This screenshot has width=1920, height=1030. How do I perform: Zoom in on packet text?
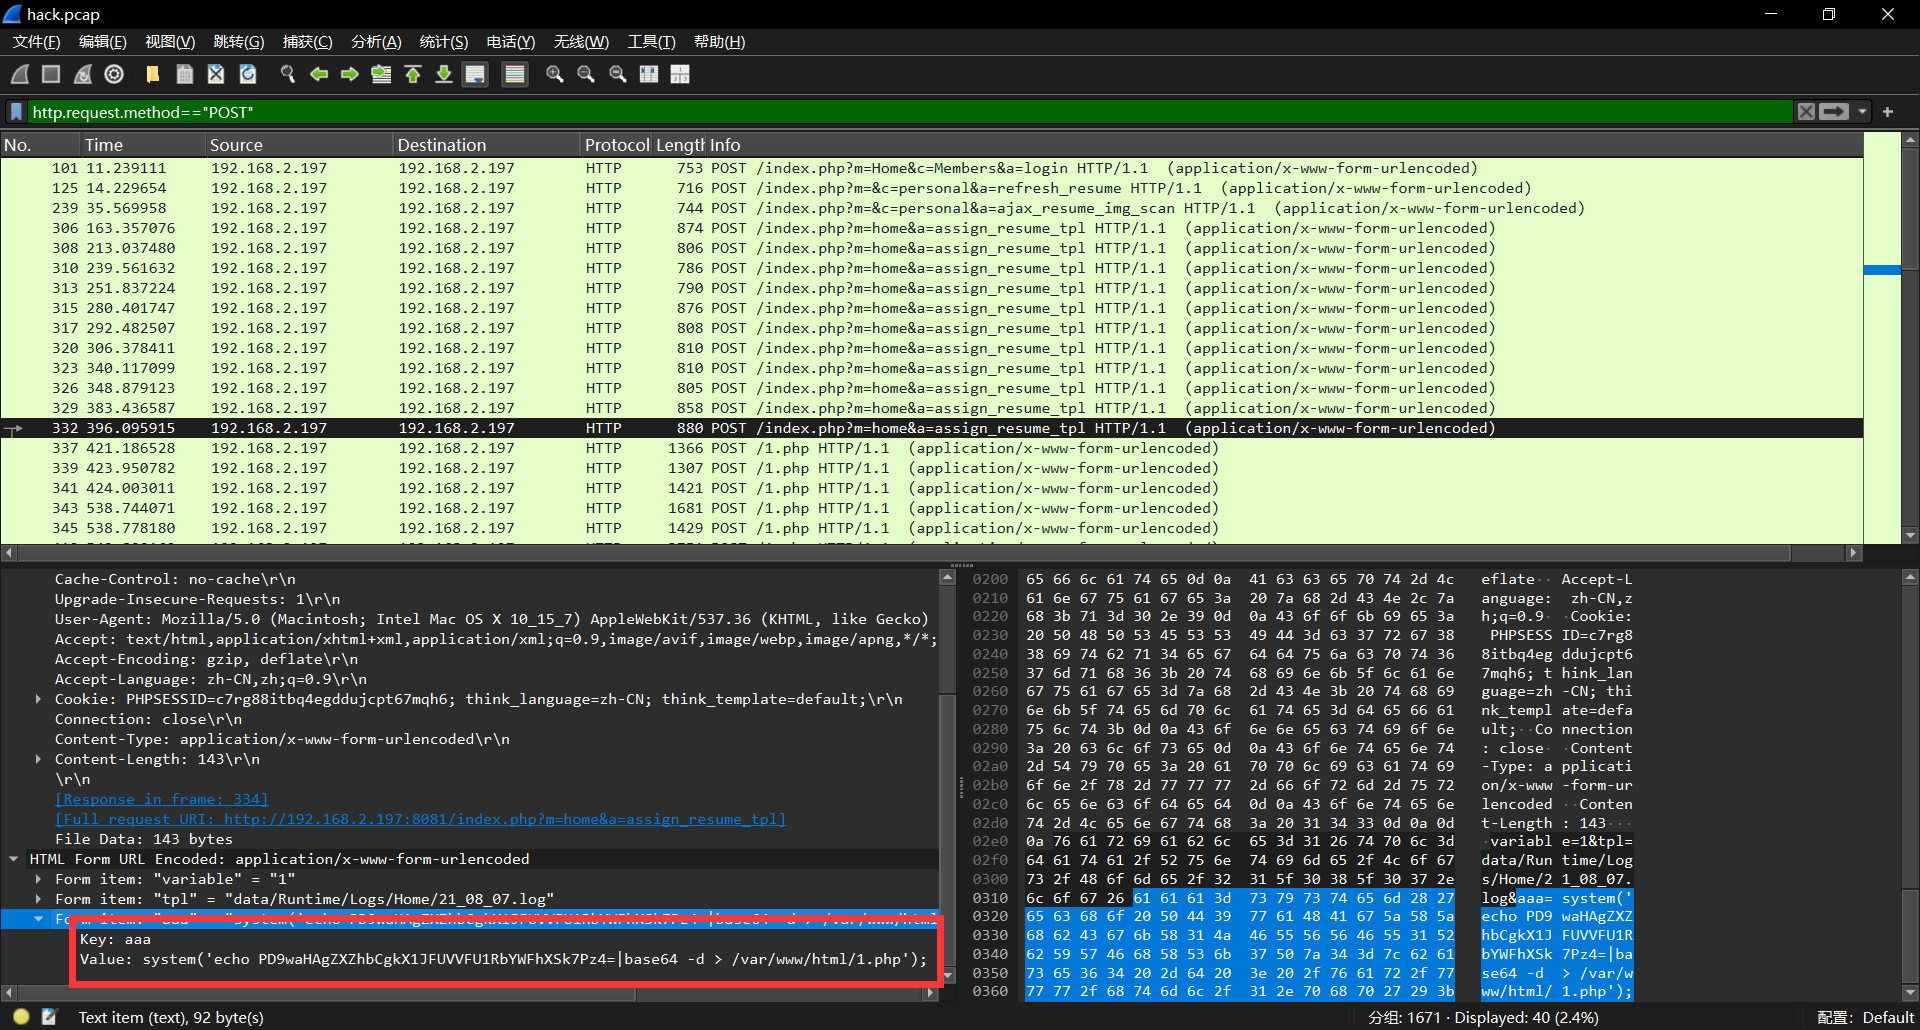tap(555, 74)
